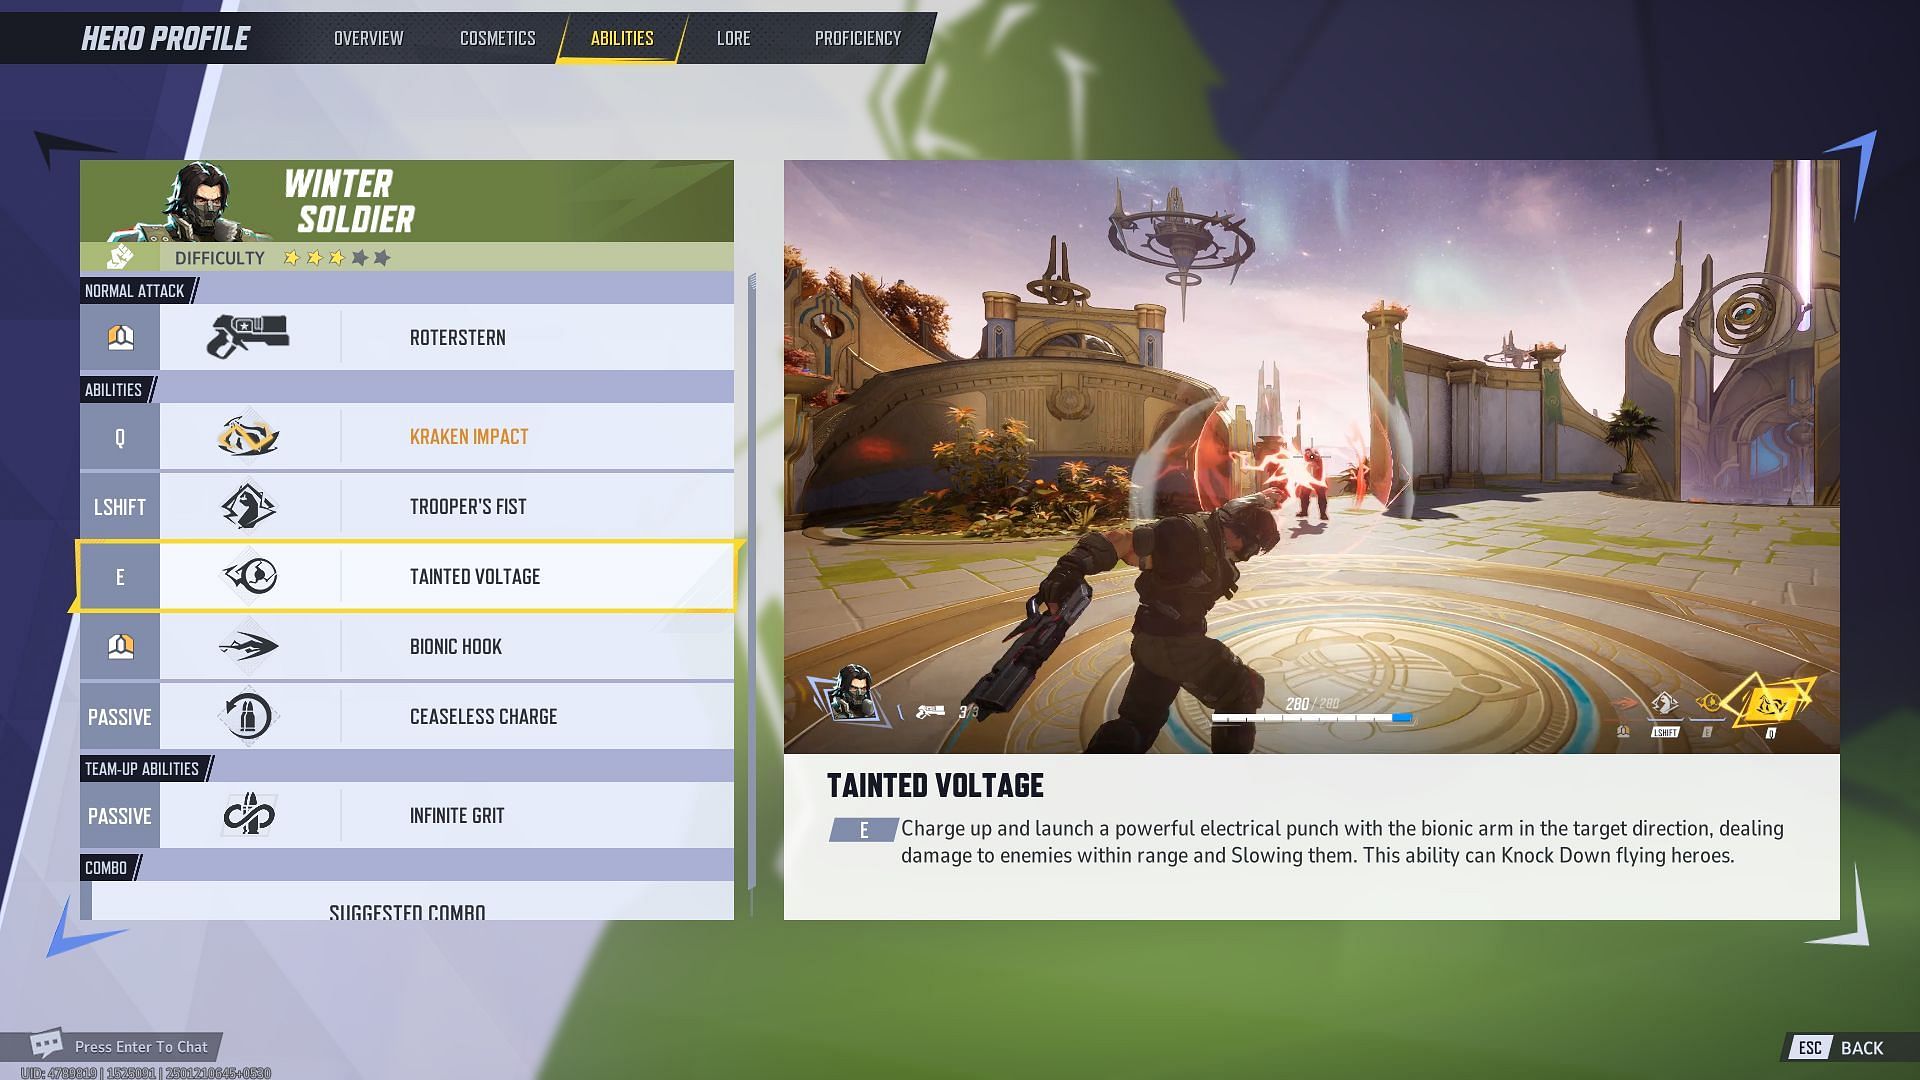
Task: Select the Infinite Grit team-up icon
Action: pyautogui.click(x=247, y=815)
